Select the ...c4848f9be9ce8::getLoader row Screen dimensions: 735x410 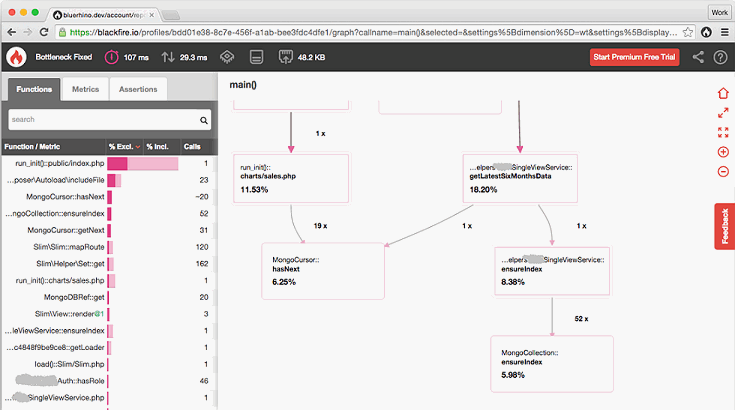click(x=109, y=348)
